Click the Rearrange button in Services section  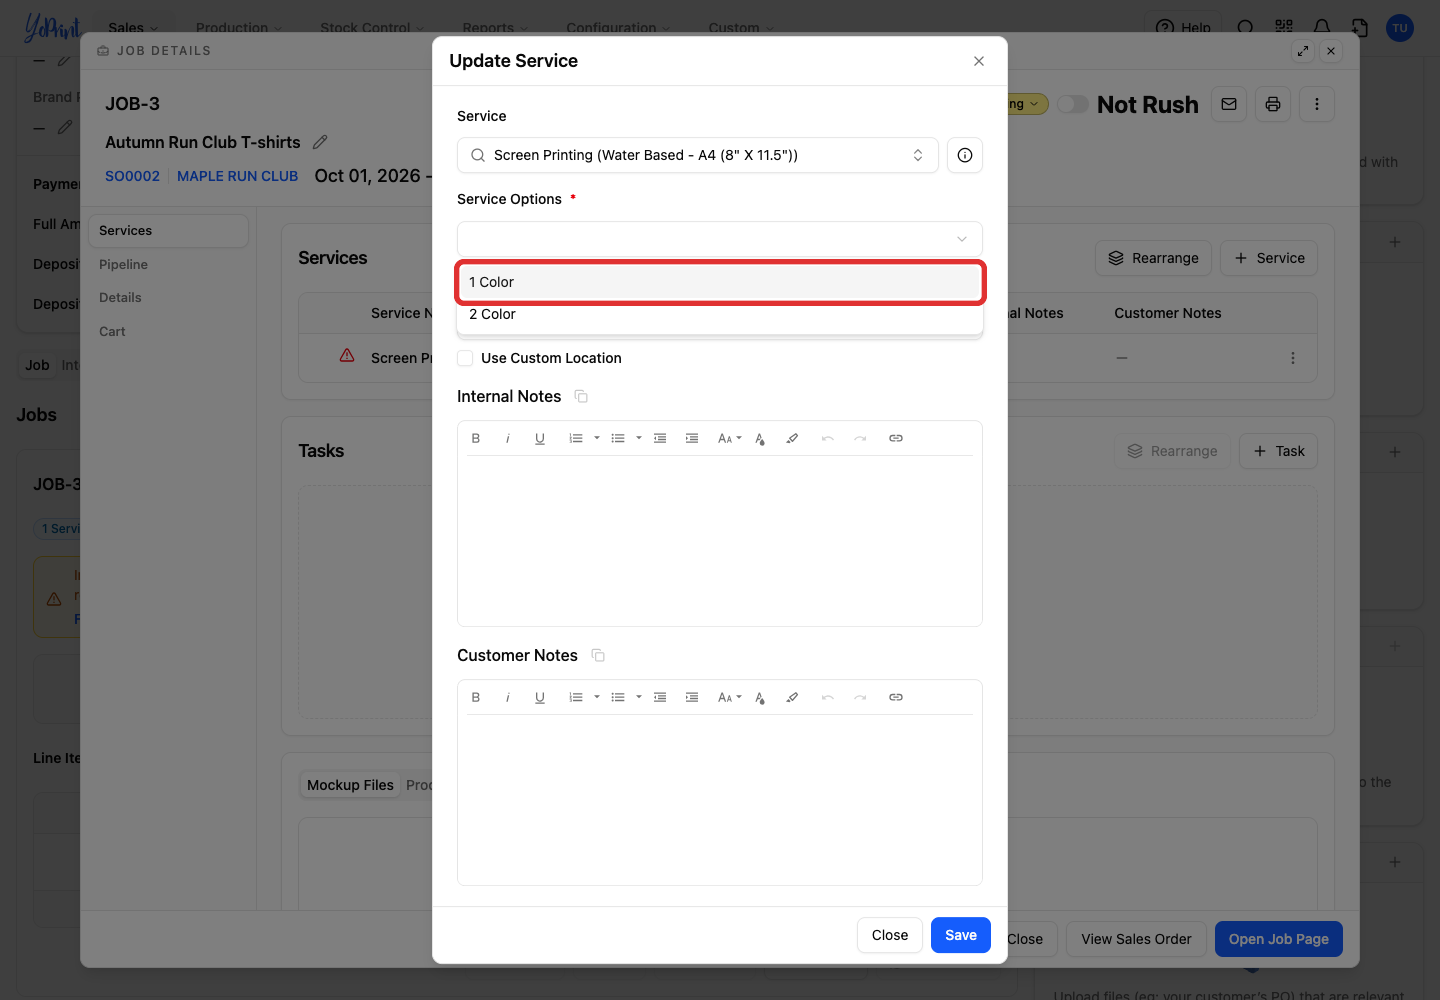point(1153,258)
